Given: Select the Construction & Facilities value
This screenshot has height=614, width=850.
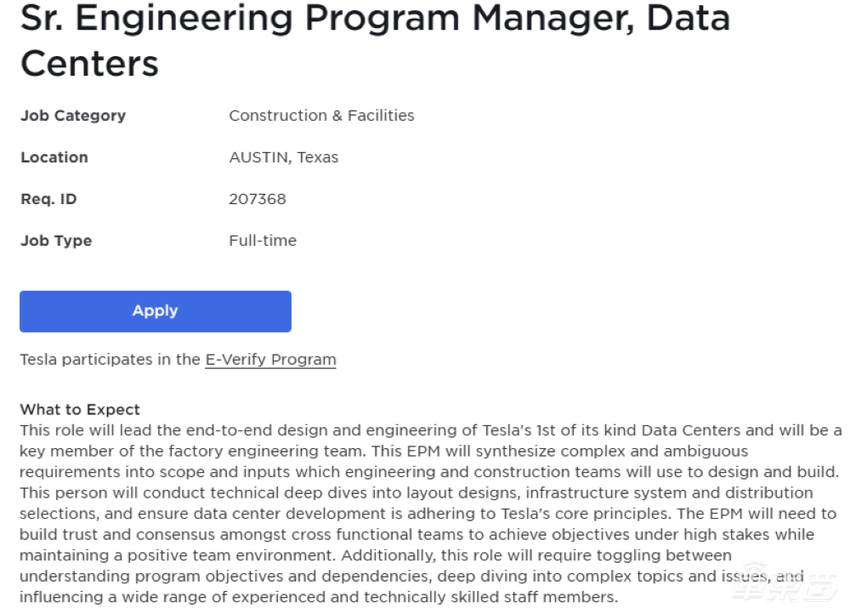Looking at the screenshot, I should [321, 115].
